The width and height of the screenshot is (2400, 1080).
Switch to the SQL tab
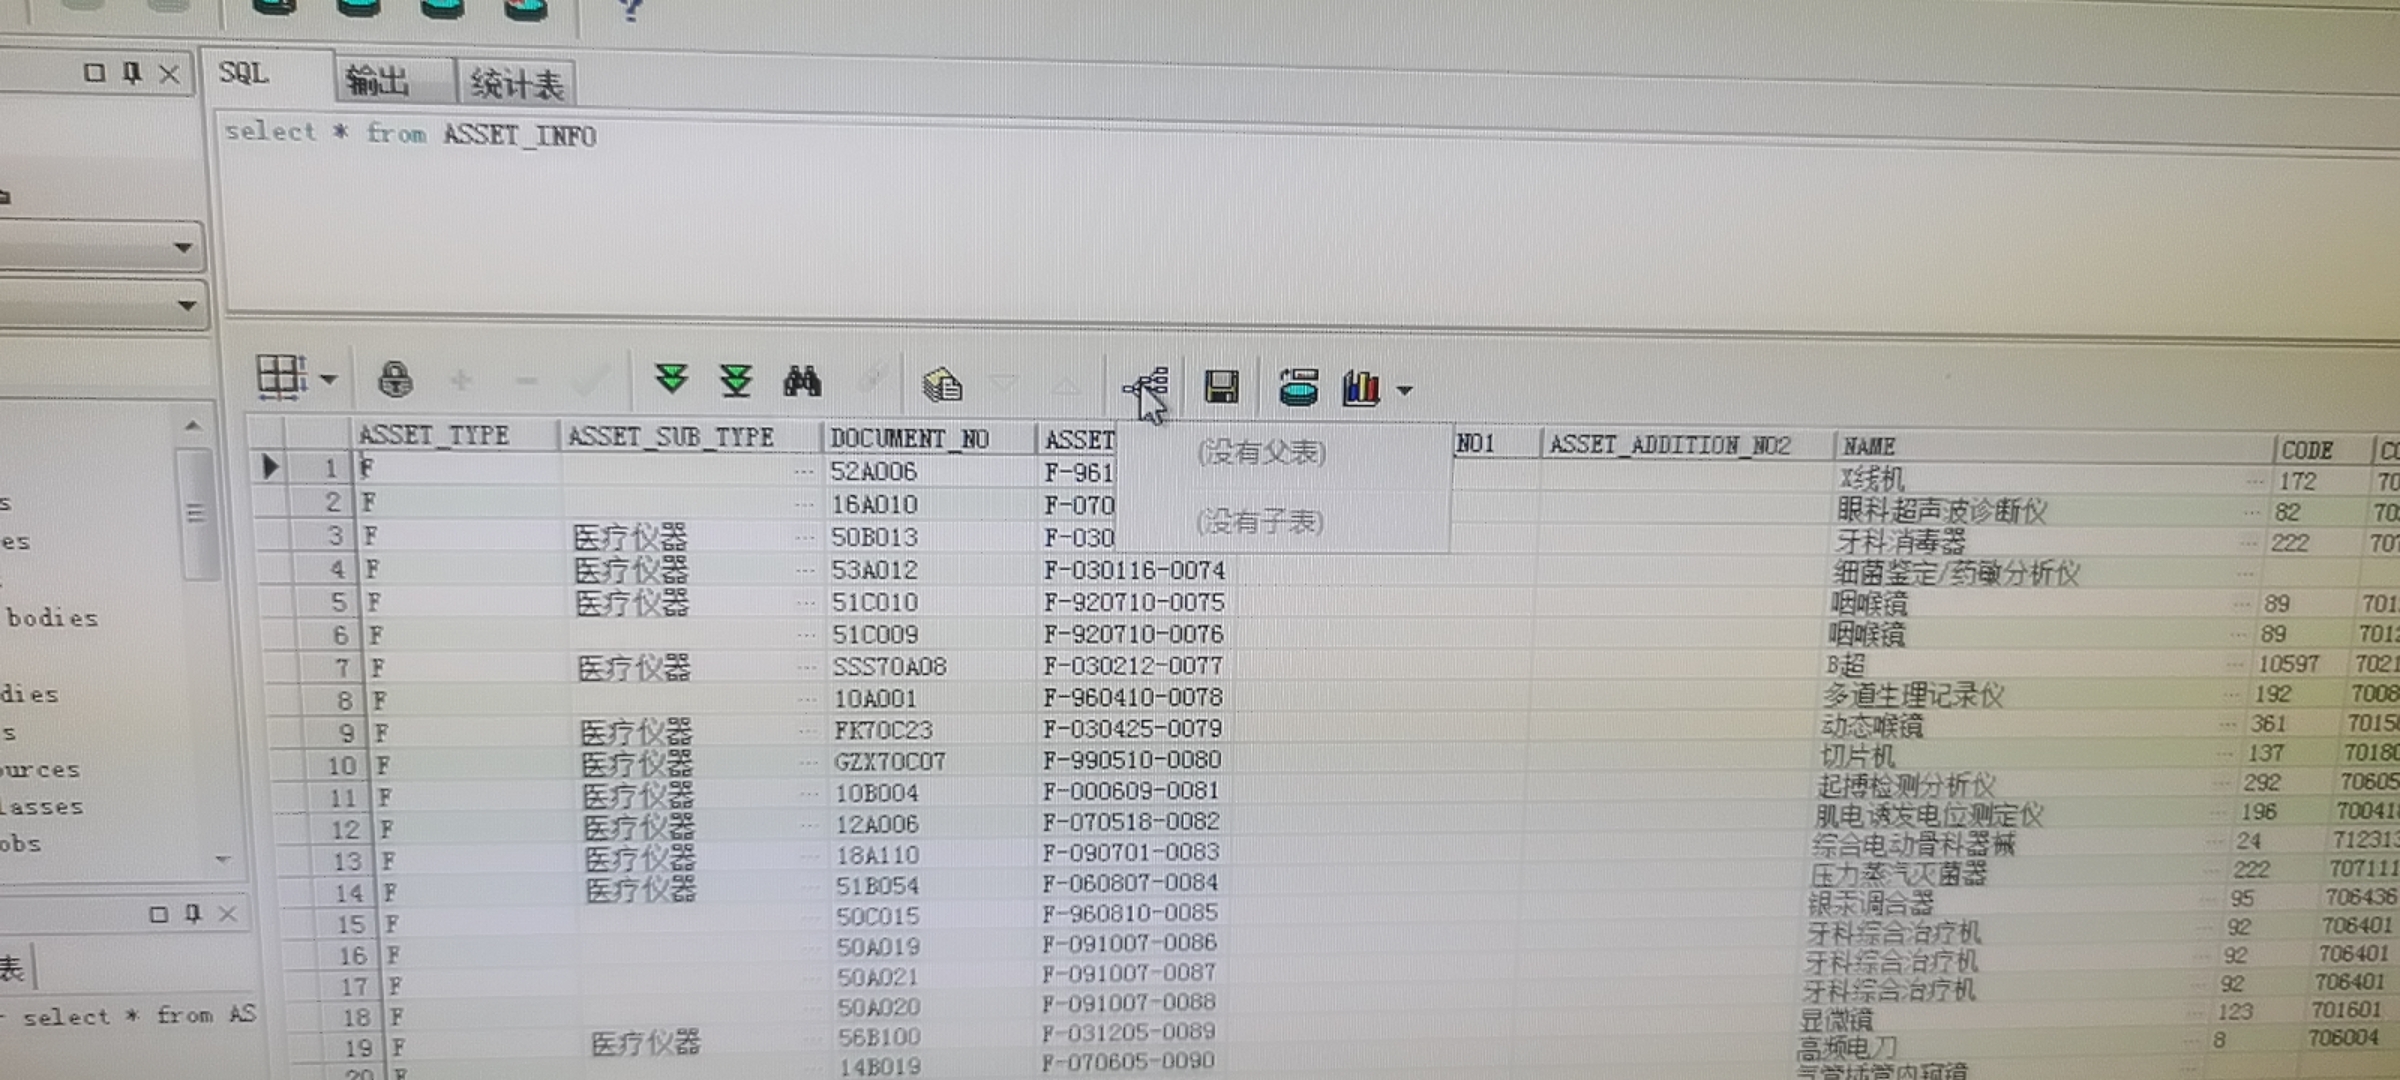pos(243,73)
